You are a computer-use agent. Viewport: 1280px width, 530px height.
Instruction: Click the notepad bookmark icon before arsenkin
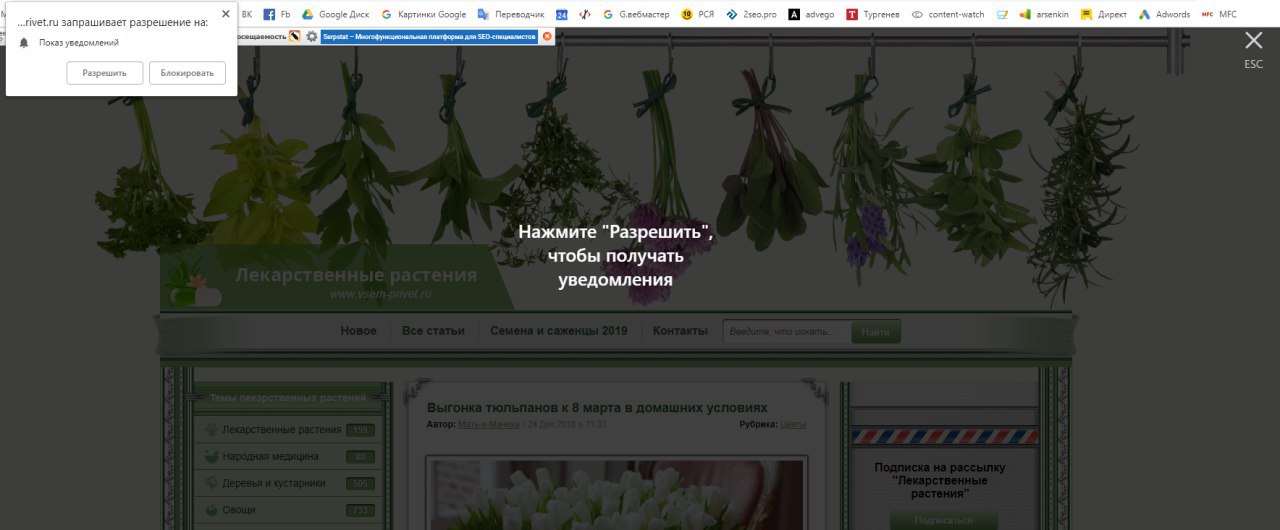click(1002, 14)
